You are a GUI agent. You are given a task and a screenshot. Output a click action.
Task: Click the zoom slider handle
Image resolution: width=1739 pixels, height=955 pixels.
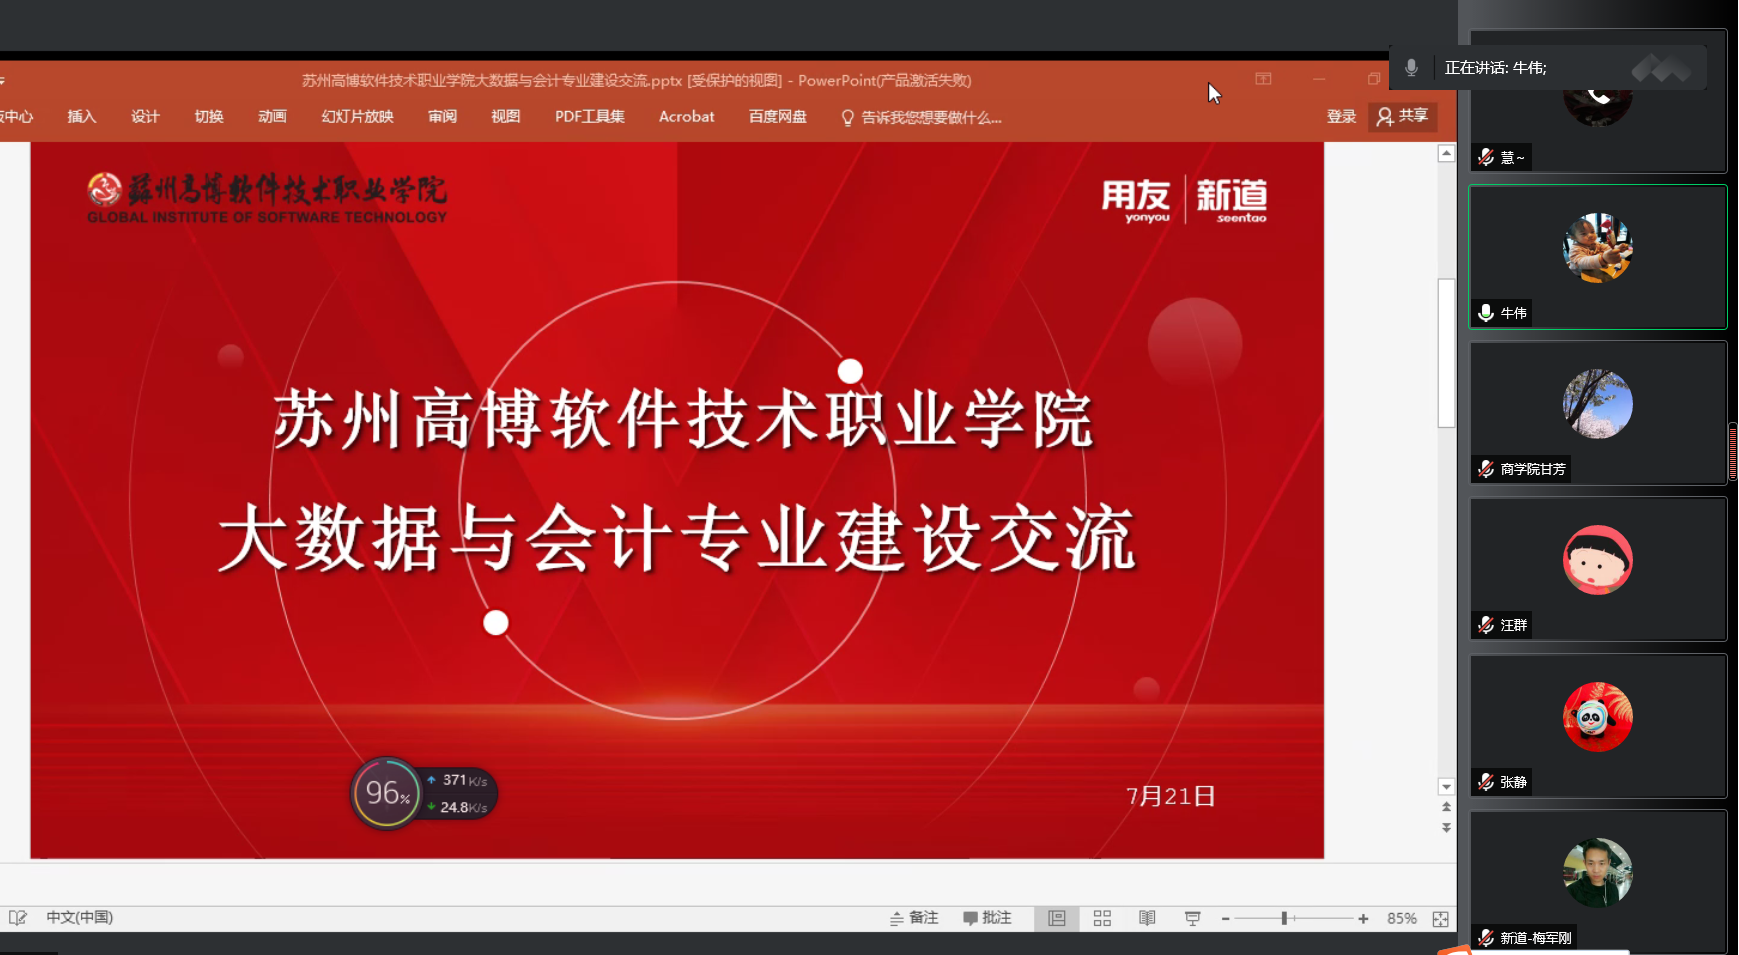(x=1284, y=918)
